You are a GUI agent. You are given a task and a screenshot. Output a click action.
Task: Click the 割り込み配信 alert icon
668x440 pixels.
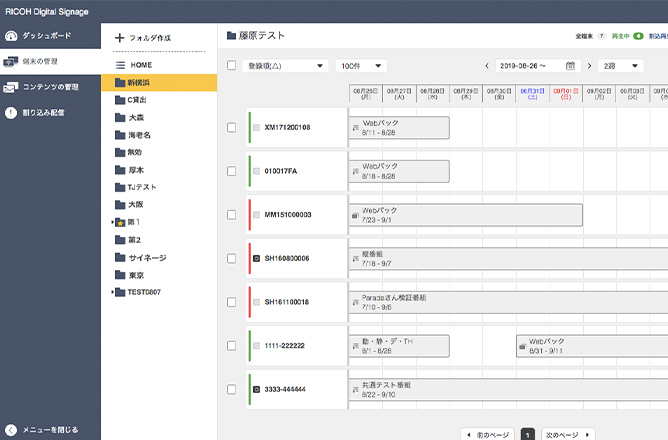click(x=11, y=112)
